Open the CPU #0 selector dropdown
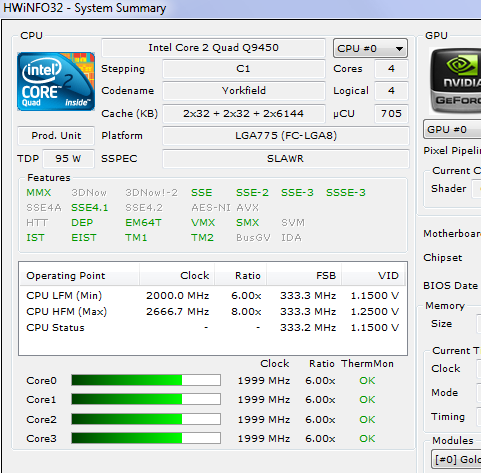The height and width of the screenshot is (473, 481). 370,48
